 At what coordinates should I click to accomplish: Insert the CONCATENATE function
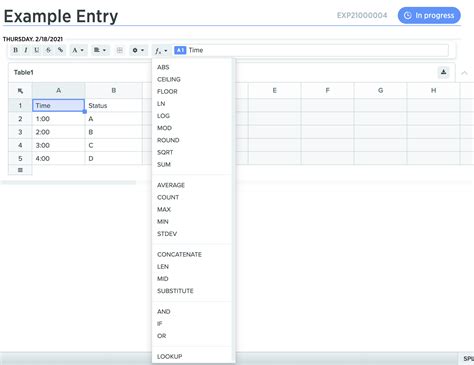[x=179, y=254]
